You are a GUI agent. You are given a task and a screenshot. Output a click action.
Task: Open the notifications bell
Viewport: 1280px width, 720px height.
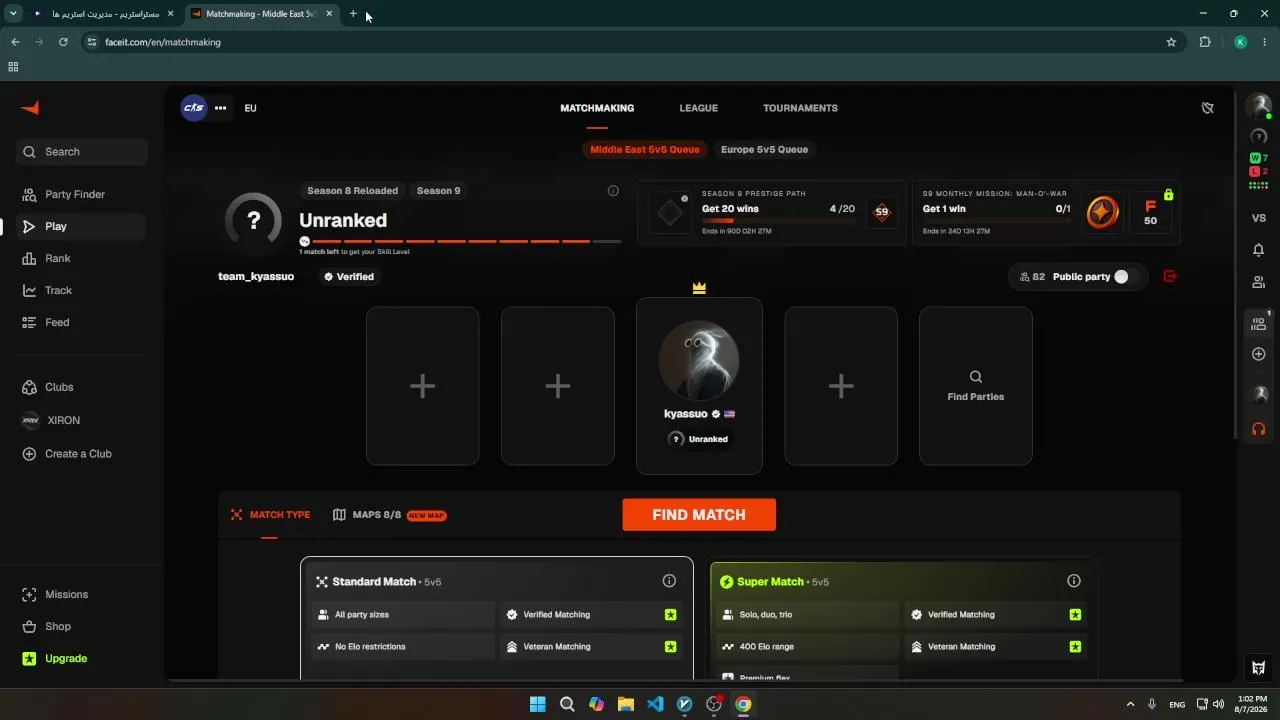pos(1259,250)
